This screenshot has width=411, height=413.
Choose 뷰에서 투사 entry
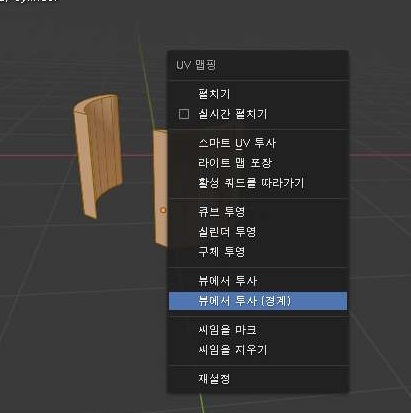click(x=258, y=281)
